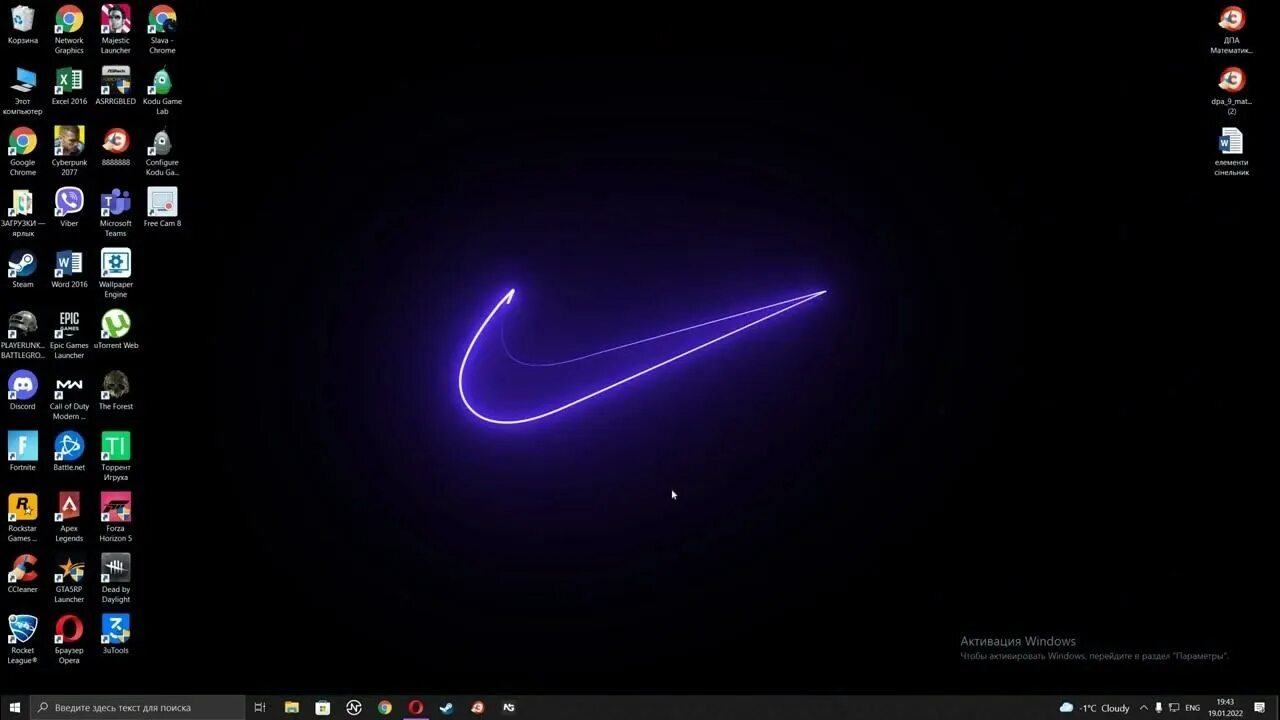1280x720 pixels.
Task: Select Этот компьютер desktop icon
Action: (x=22, y=91)
